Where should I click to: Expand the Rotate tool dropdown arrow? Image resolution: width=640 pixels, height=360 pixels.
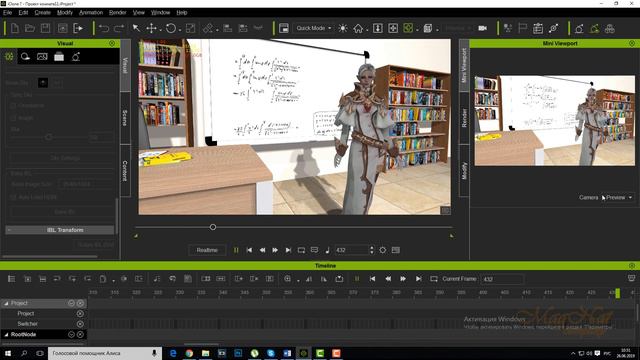click(180, 30)
